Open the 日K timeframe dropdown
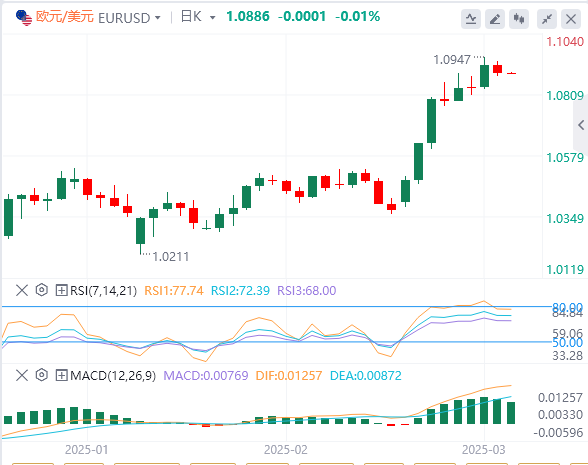Image resolution: width=588 pixels, height=465 pixels. click(198, 17)
